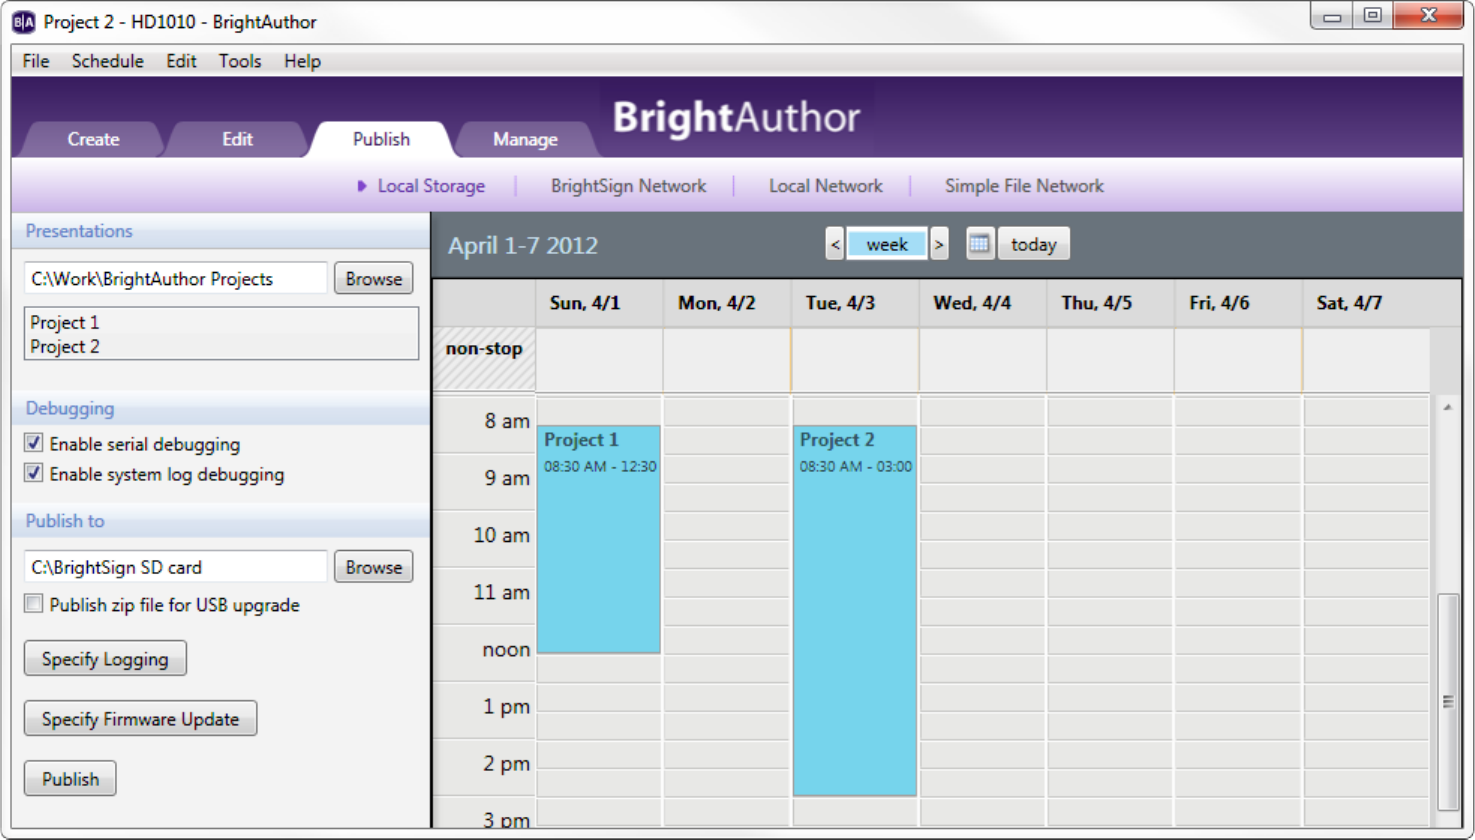Toggle Enable system log debugging

(x=34, y=473)
